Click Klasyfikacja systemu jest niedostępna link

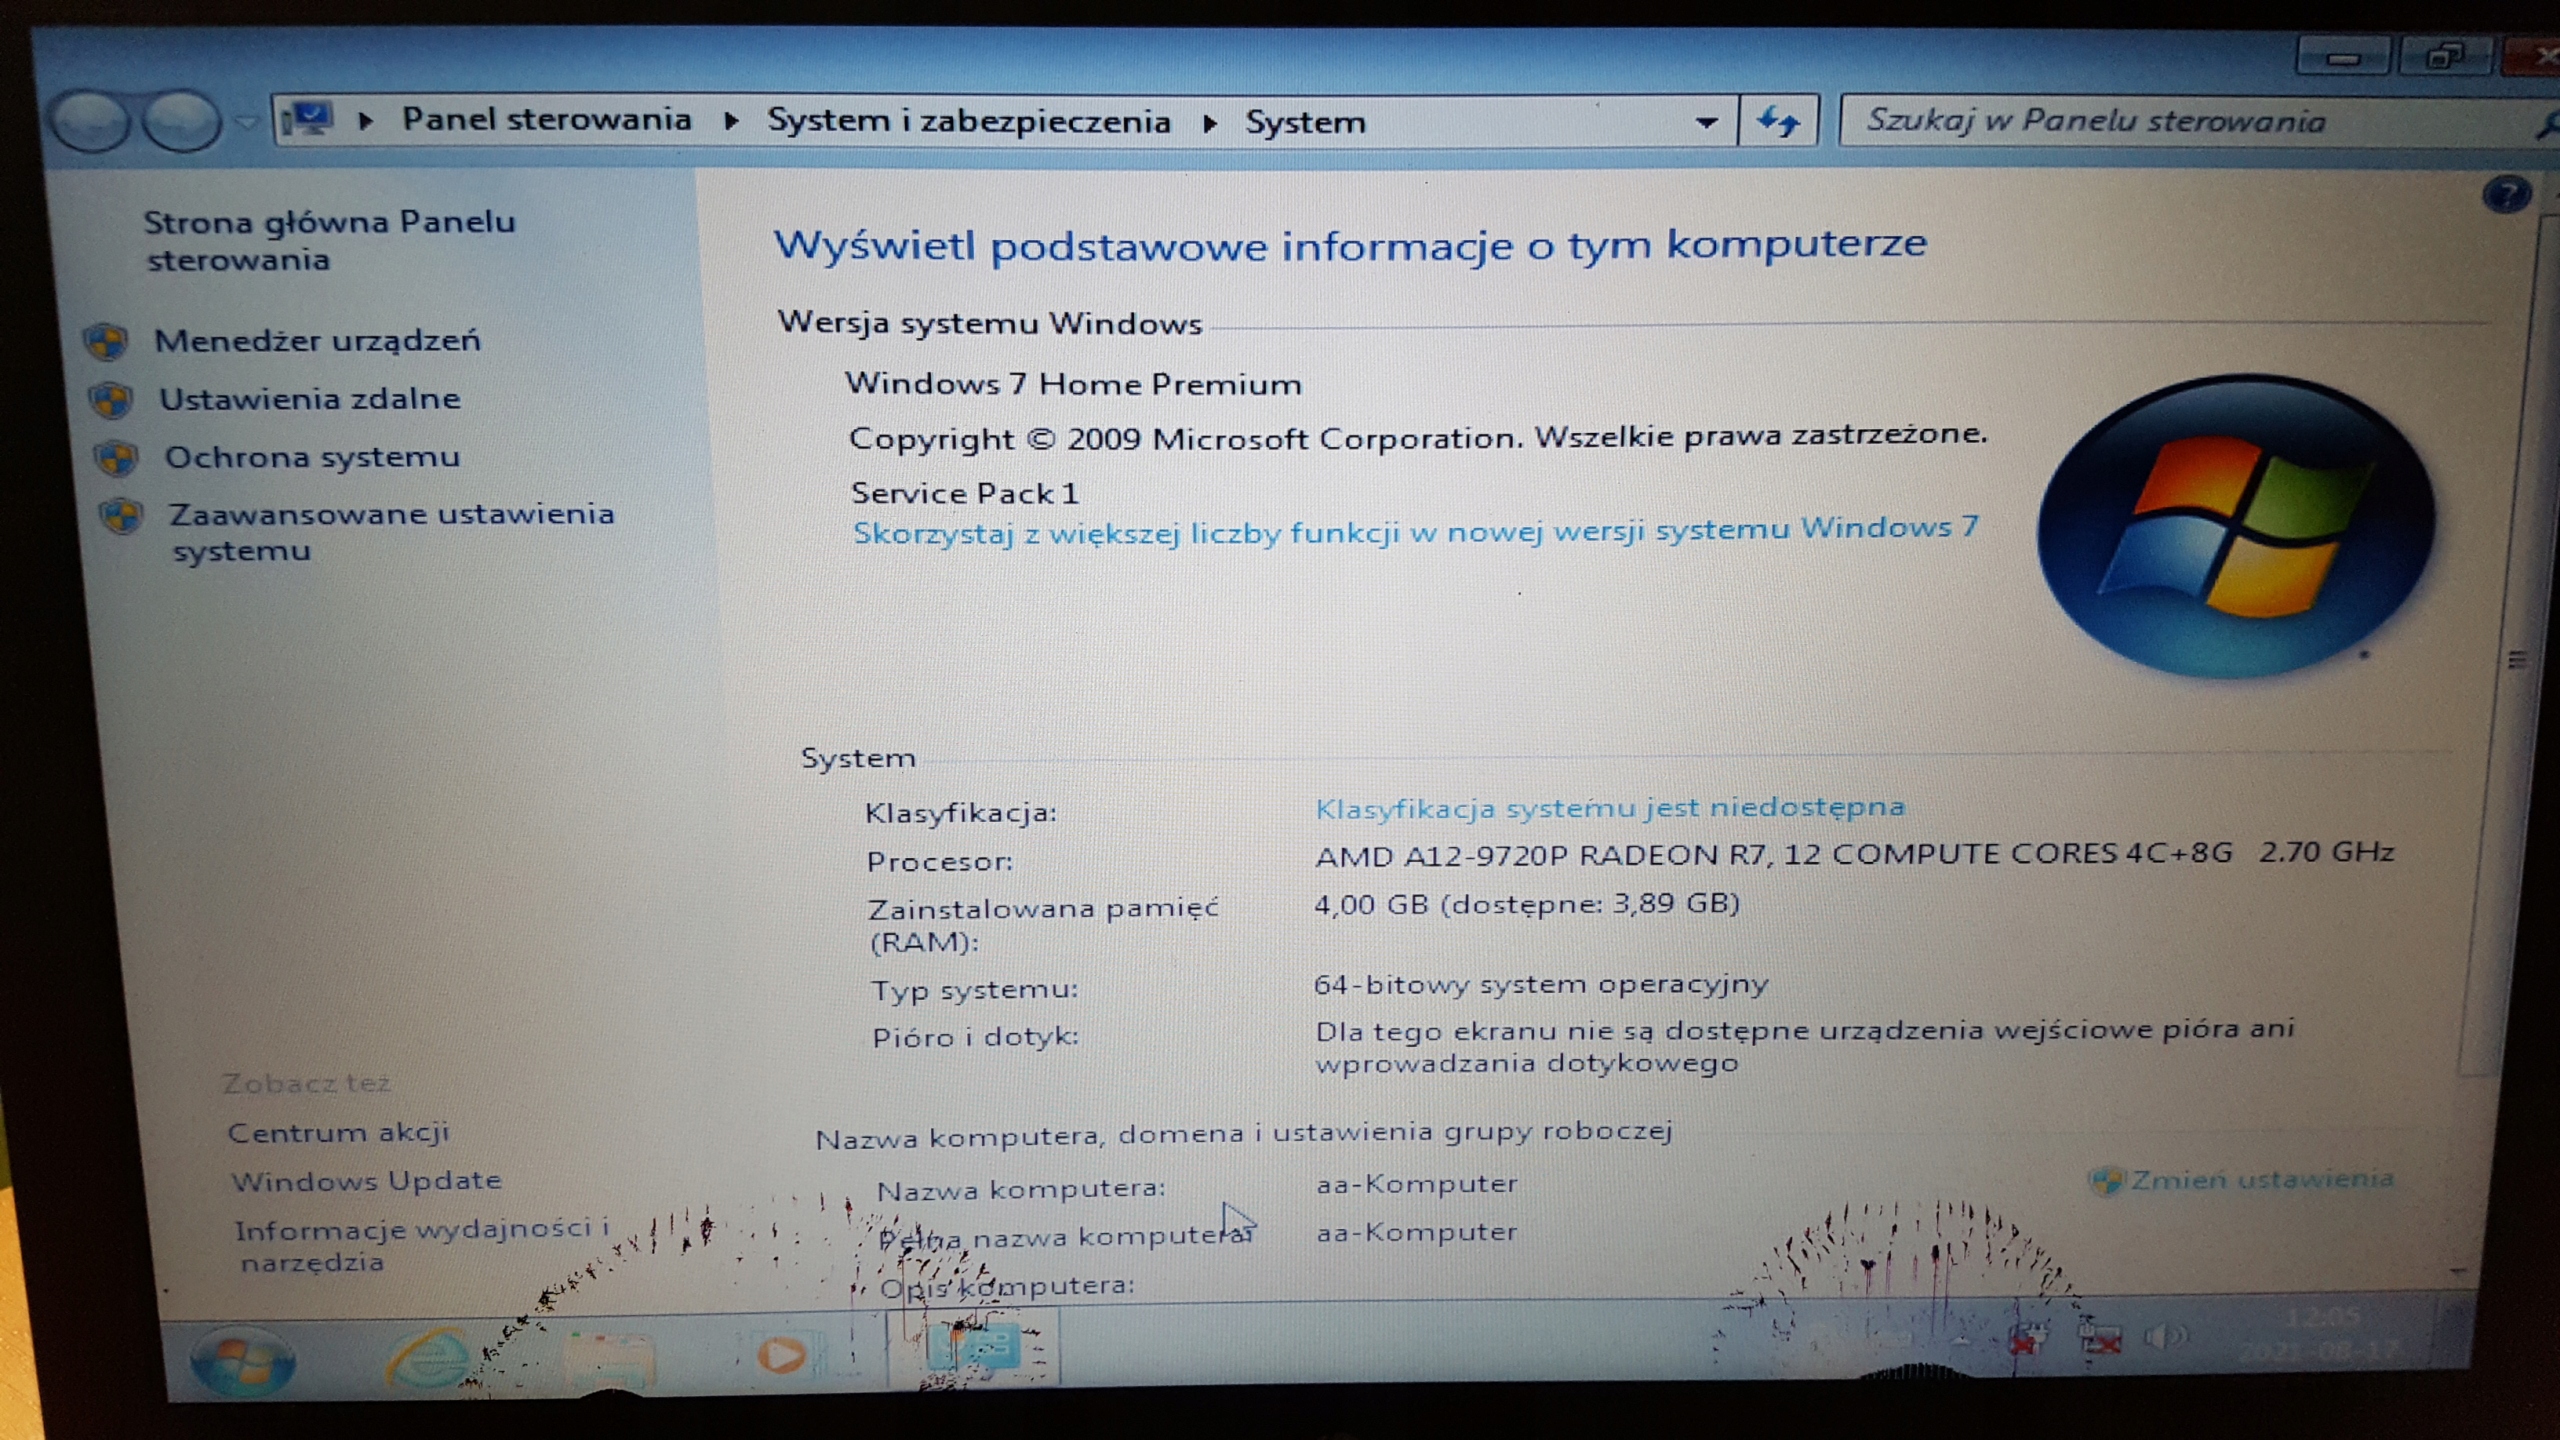click(x=1609, y=808)
